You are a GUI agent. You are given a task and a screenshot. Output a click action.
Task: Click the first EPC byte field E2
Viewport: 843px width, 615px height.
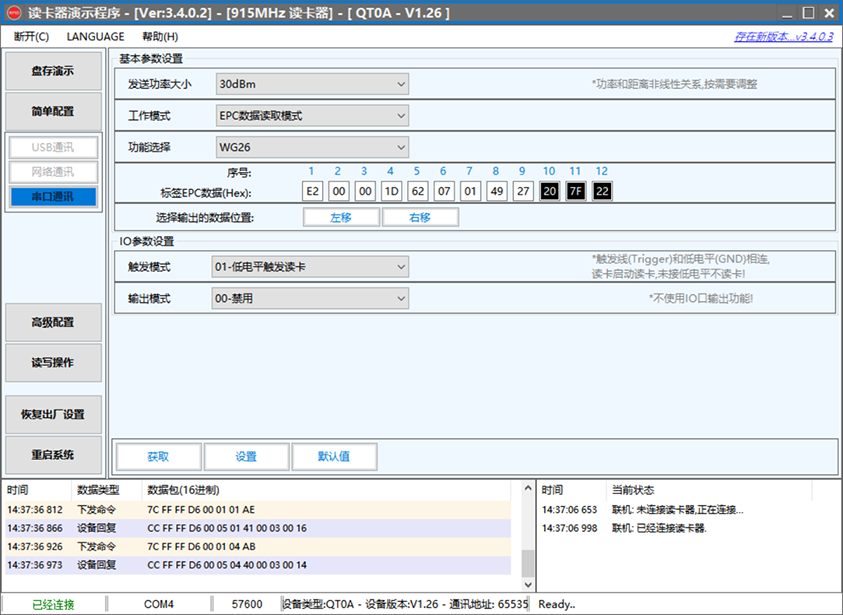tap(313, 191)
